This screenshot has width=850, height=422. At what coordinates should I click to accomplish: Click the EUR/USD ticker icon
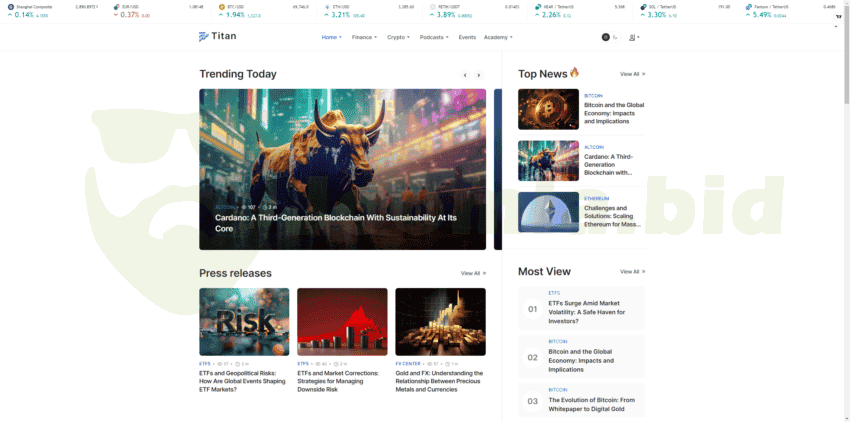tap(117, 7)
